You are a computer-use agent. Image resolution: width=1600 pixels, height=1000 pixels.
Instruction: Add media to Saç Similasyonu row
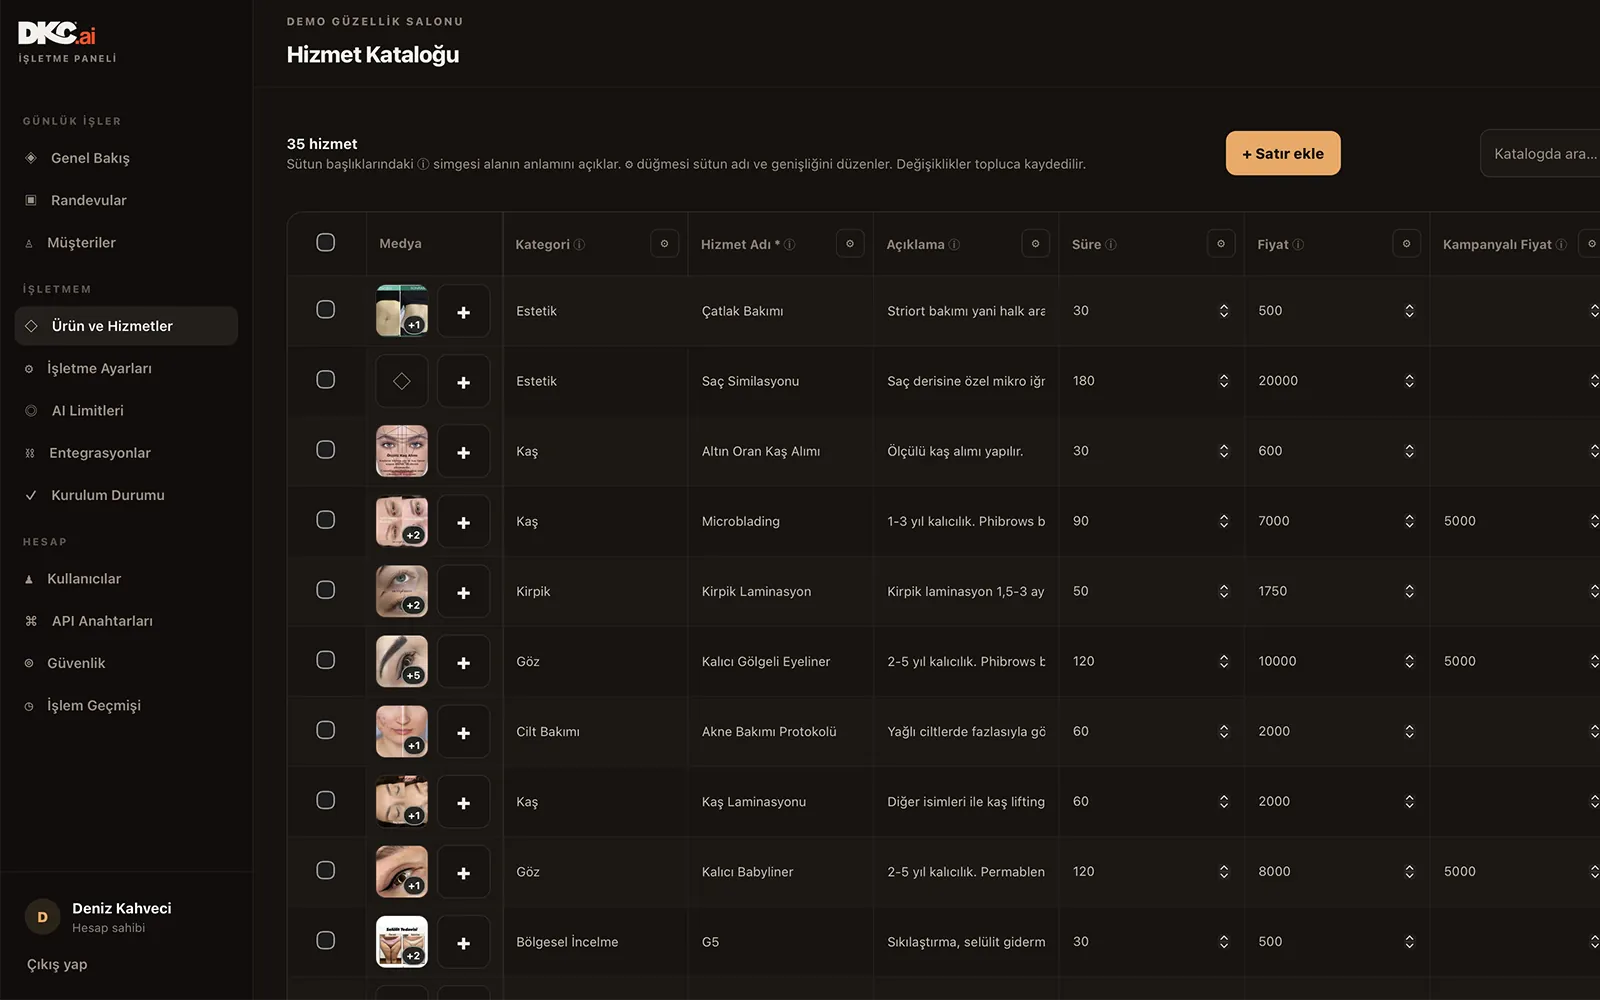(x=463, y=382)
